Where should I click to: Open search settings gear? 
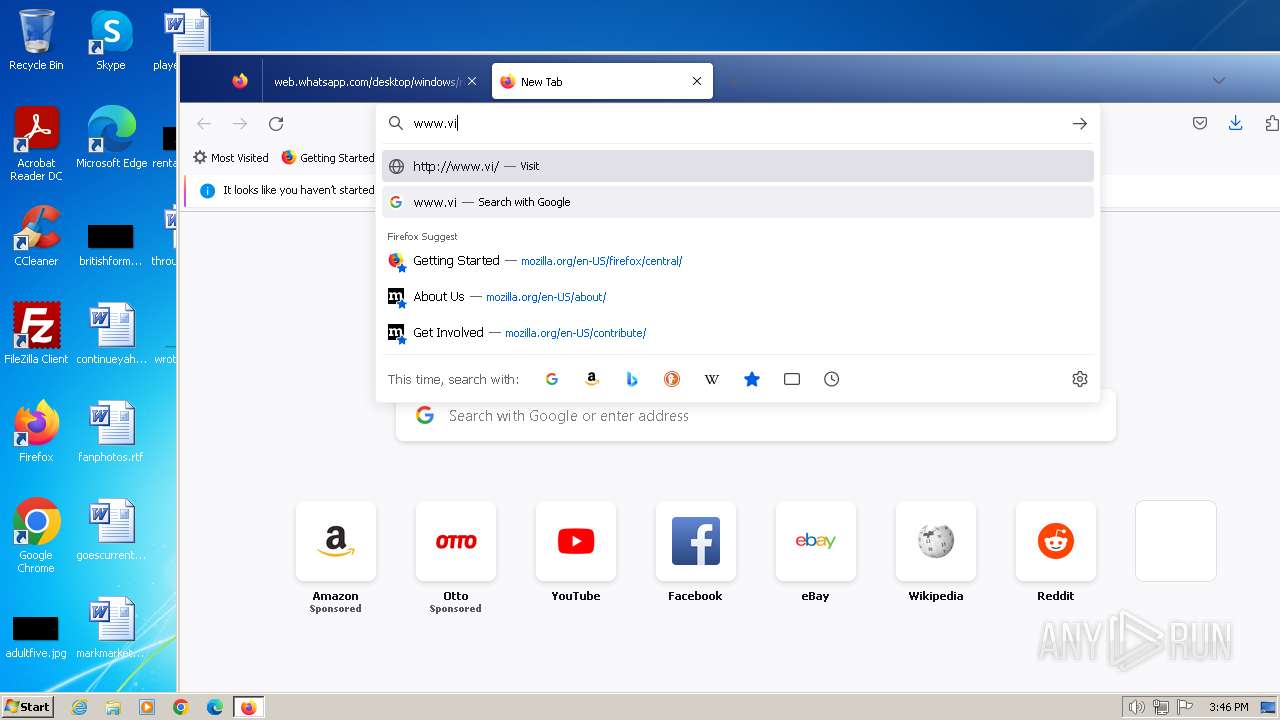1080,379
